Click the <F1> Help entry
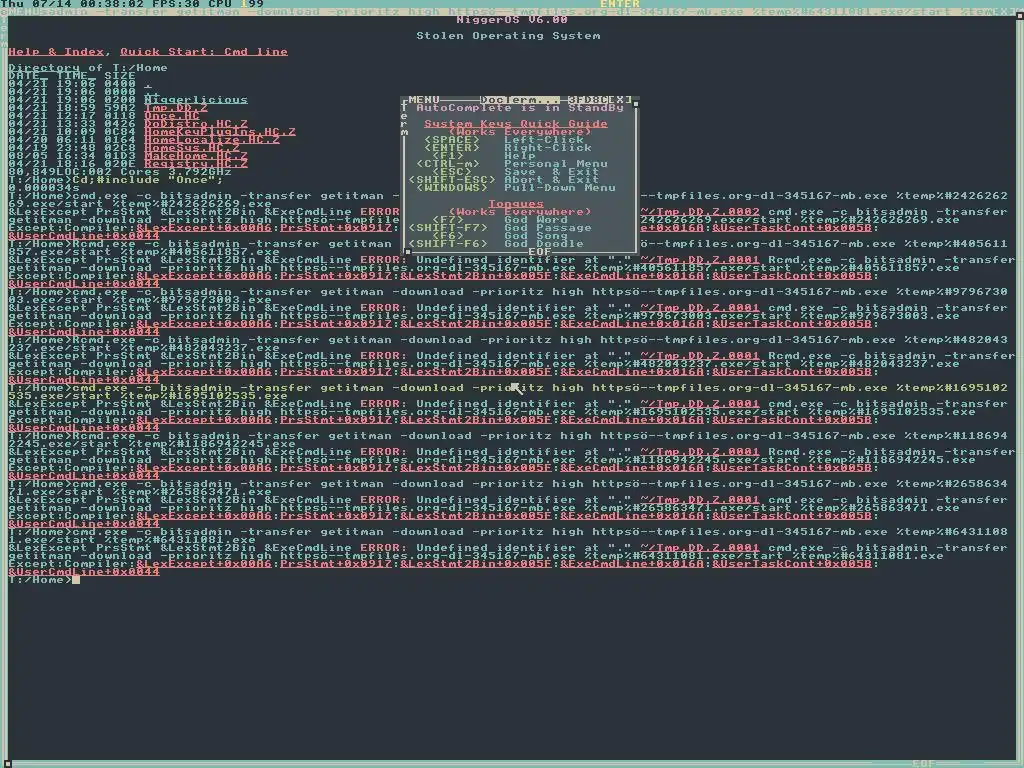Viewport: 1024px width, 768px height. tap(484, 155)
